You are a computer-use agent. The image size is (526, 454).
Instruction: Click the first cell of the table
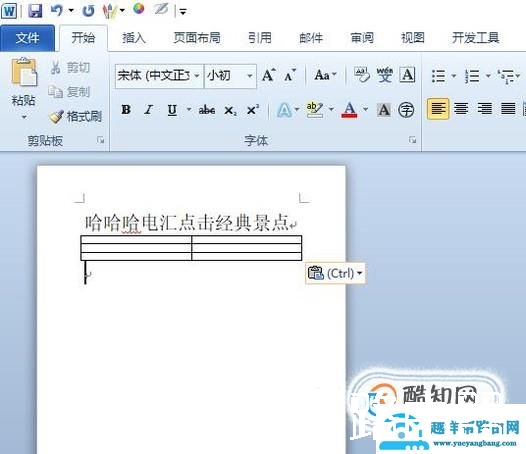[136, 240]
